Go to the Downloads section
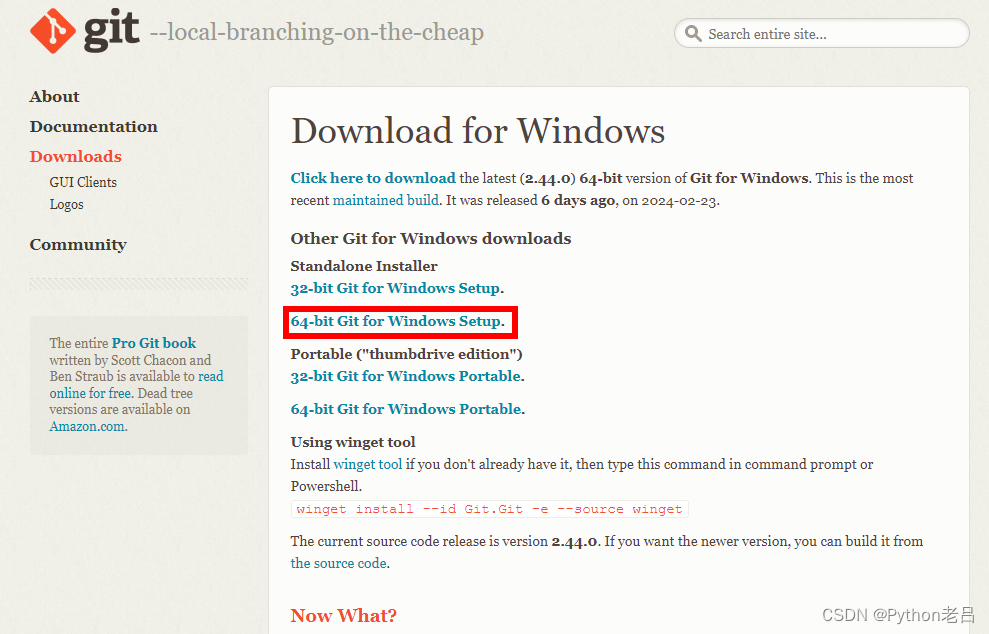This screenshot has width=989, height=634. 76,156
